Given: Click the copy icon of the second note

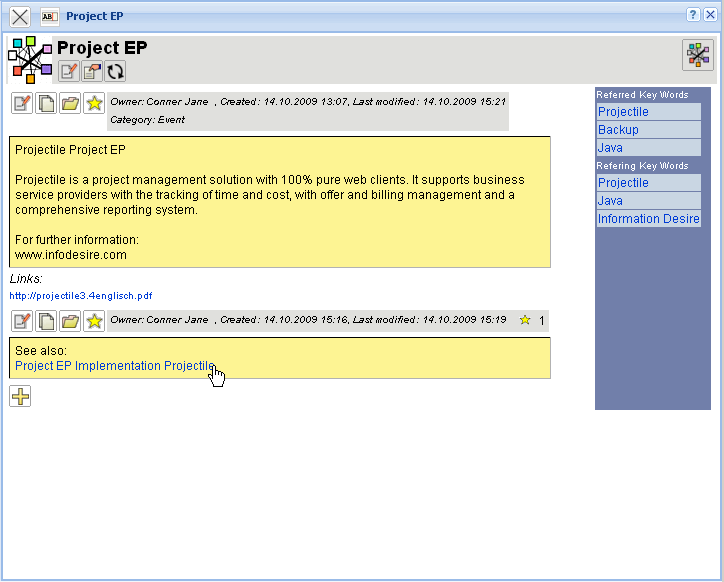Looking at the screenshot, I should pos(46,321).
